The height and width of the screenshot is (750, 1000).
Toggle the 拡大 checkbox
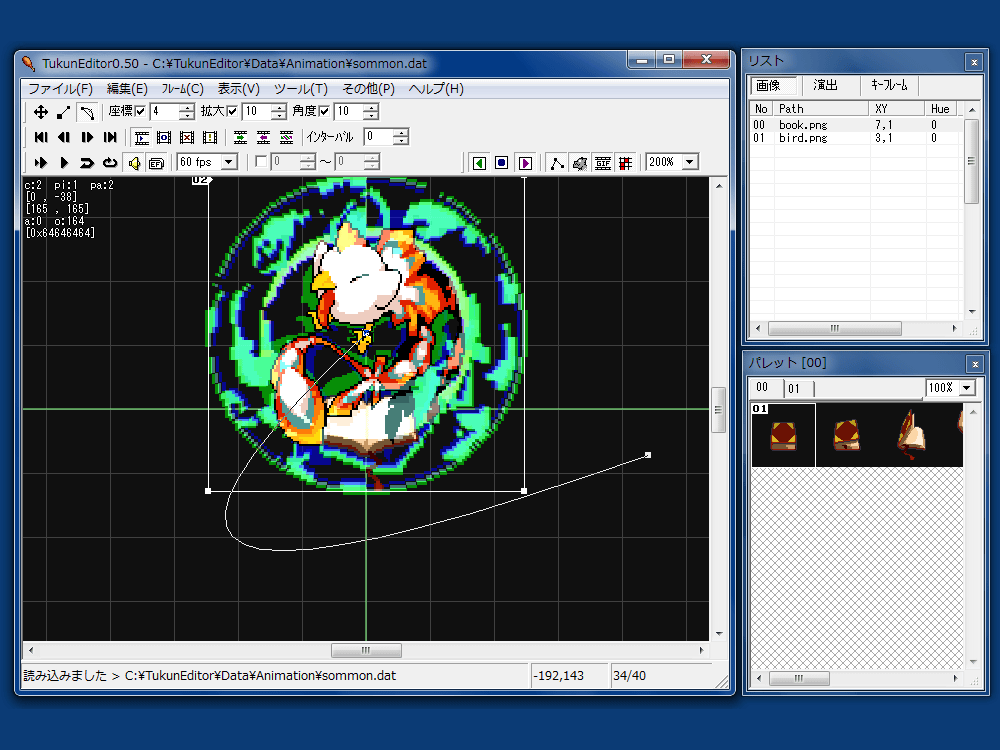coord(232,112)
